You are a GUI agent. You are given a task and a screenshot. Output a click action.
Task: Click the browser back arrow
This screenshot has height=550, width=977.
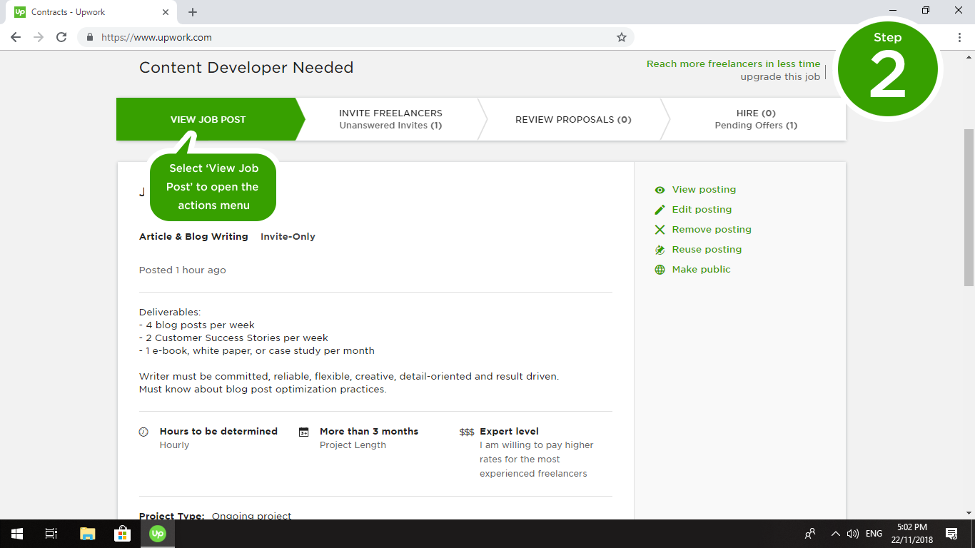(x=16, y=37)
